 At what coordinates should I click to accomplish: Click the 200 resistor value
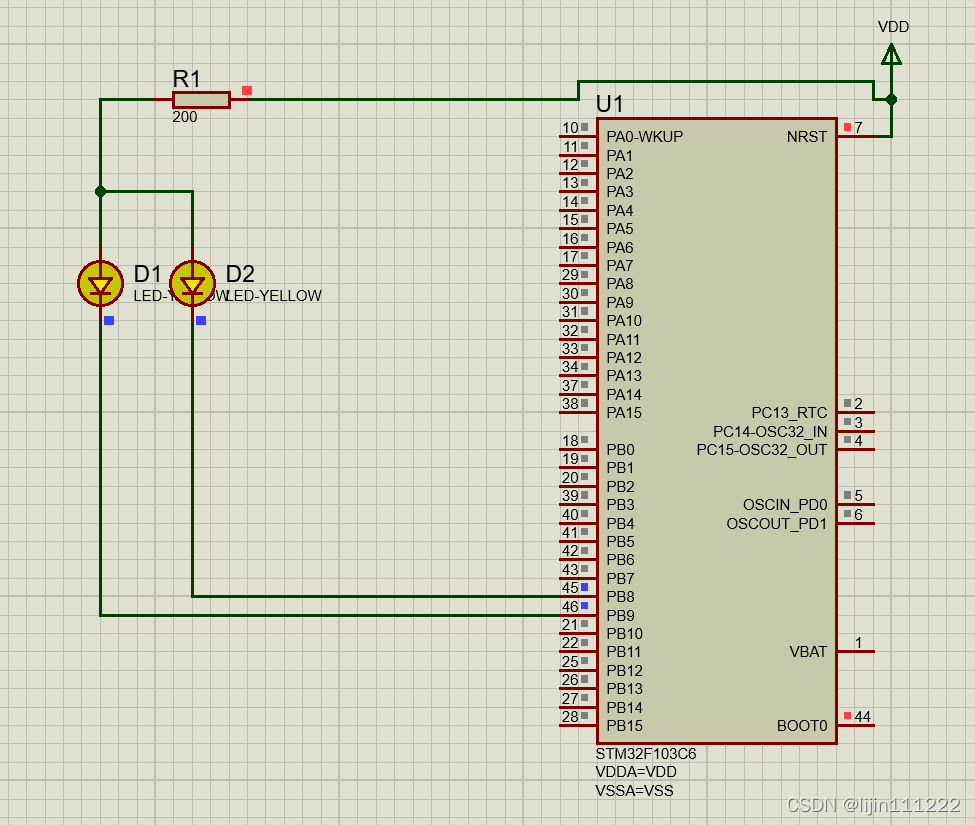point(185,117)
